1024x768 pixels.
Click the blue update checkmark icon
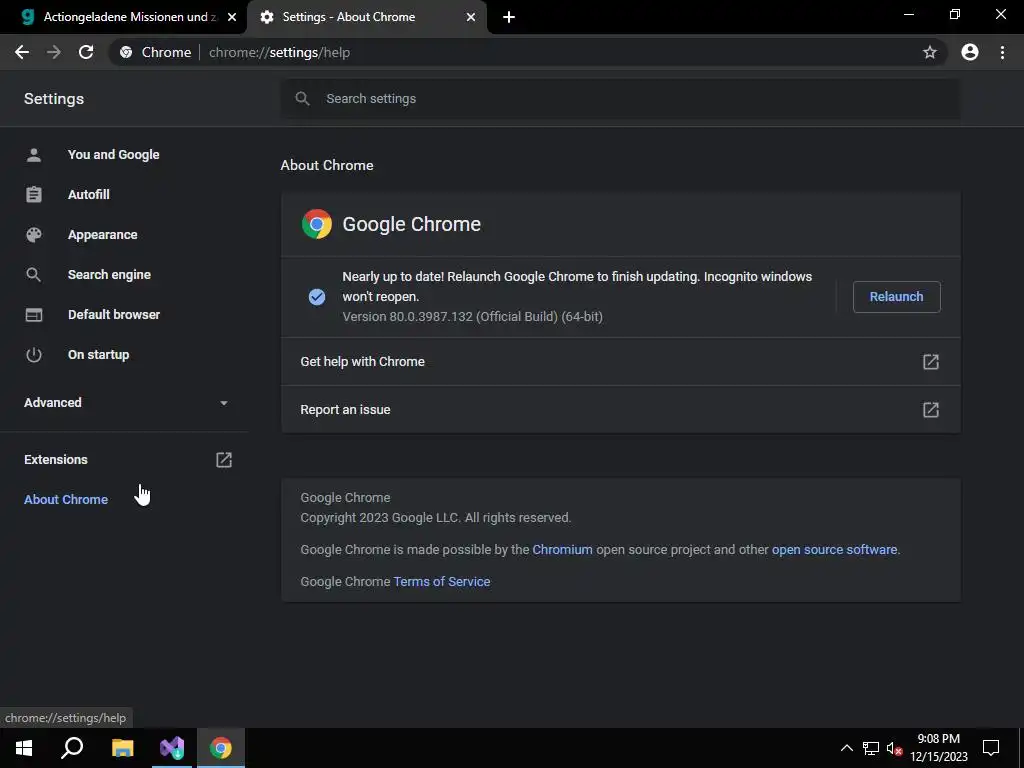point(317,297)
